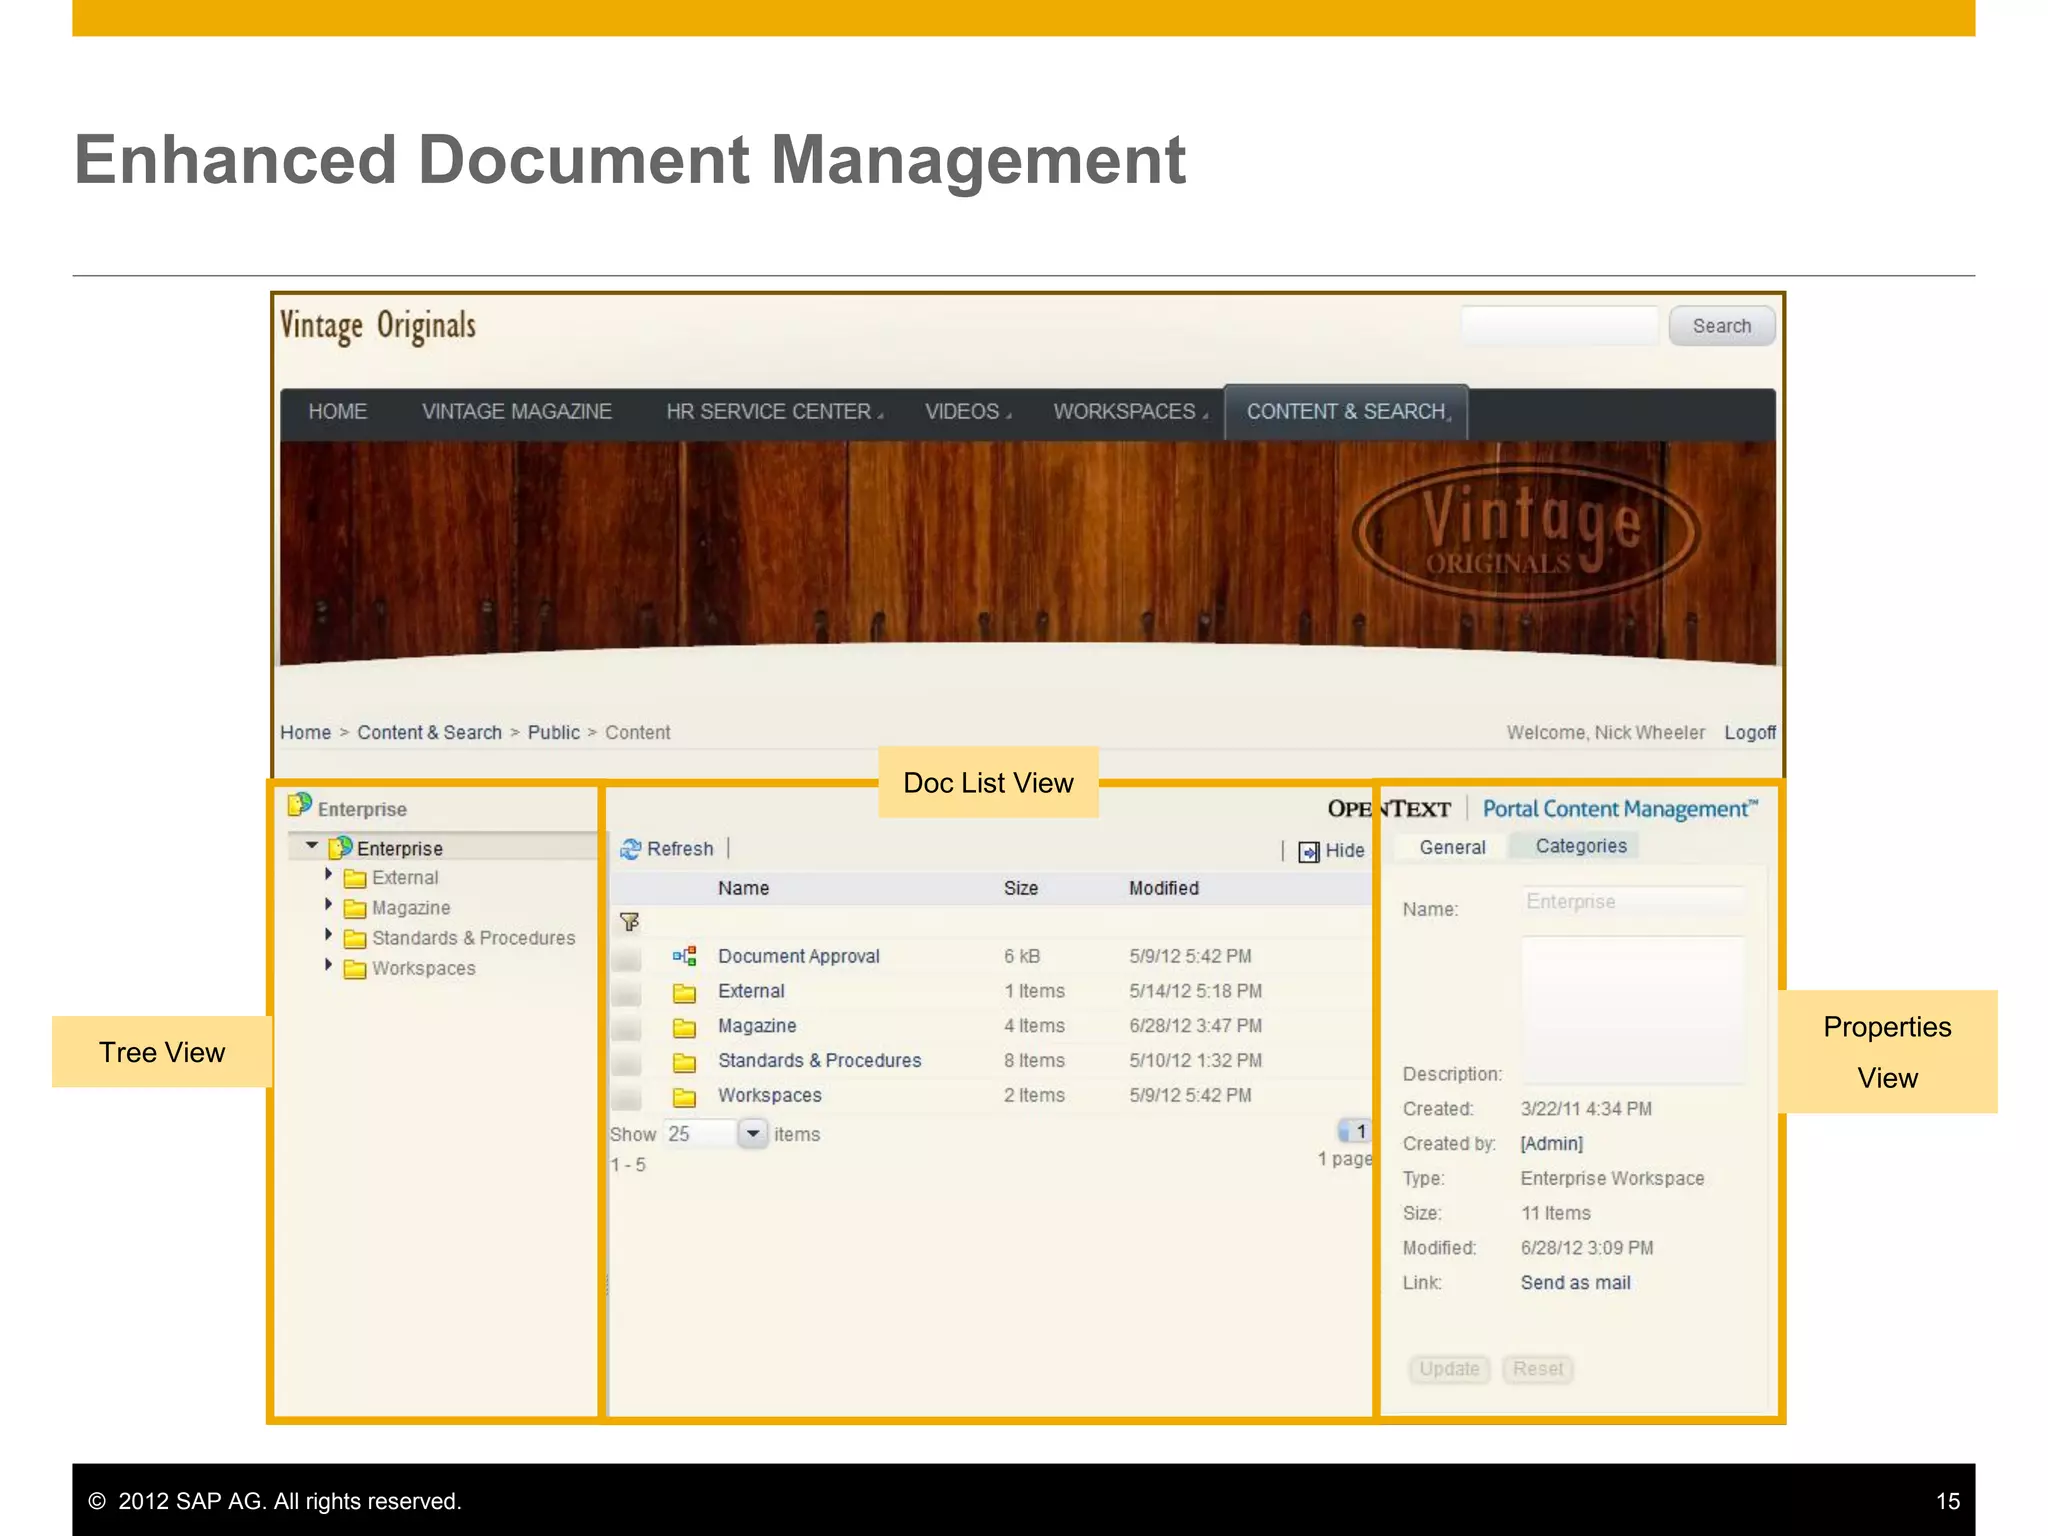Click the Description text area
The width and height of the screenshot is (2048, 1536).
1634,1009
